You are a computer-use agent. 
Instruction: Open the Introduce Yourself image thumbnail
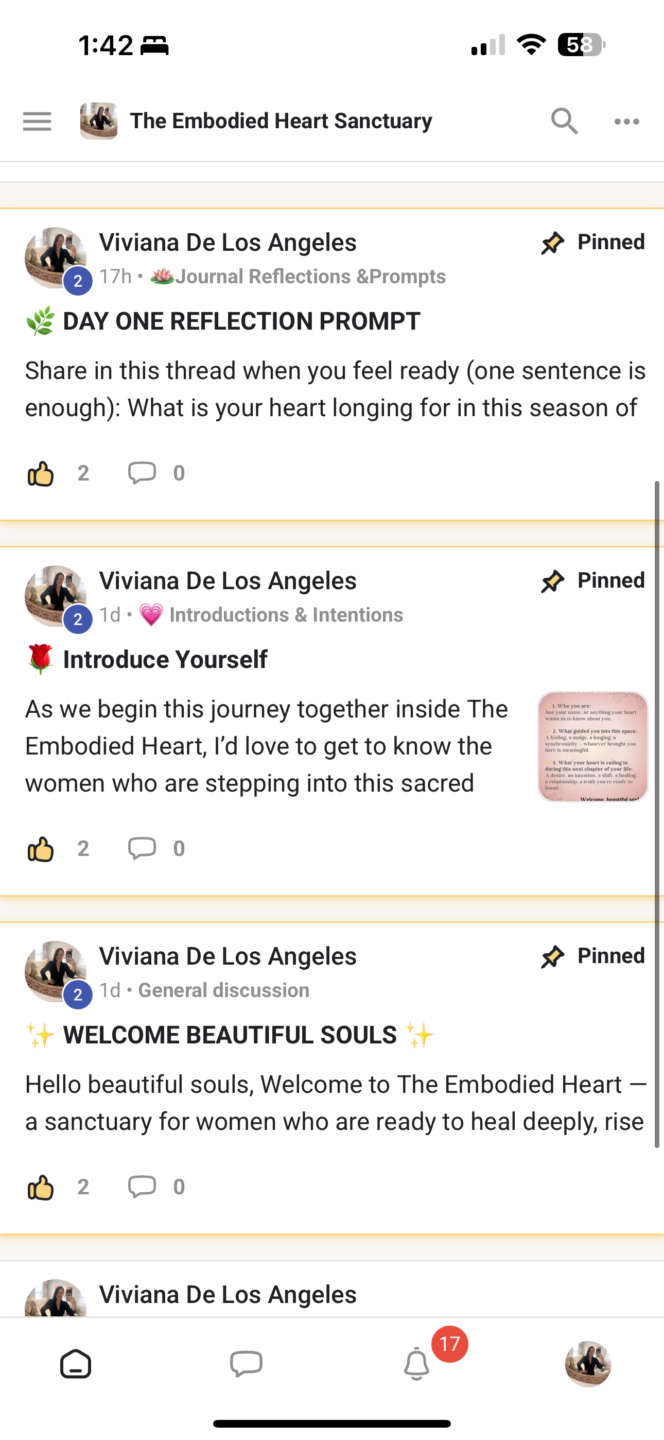[592, 746]
